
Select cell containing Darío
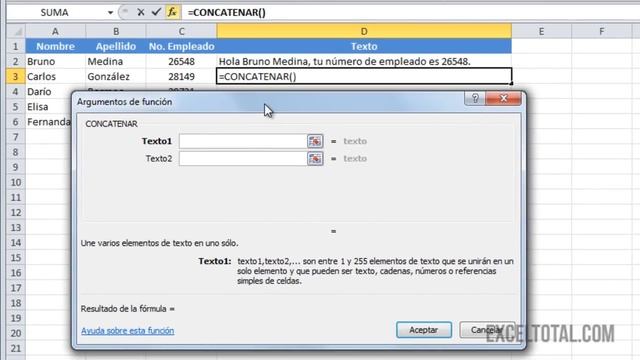48,91
